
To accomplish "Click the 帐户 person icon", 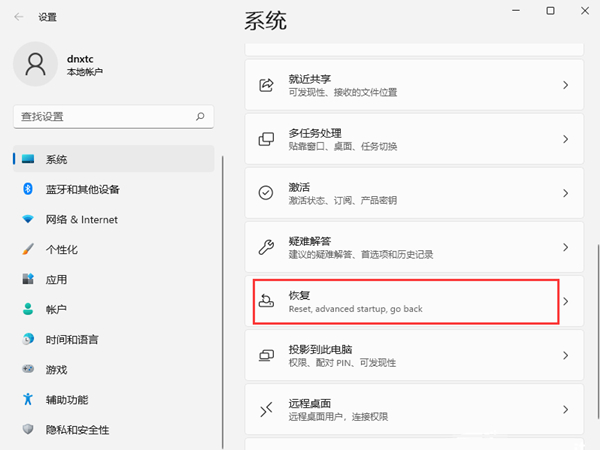I will 28,309.
